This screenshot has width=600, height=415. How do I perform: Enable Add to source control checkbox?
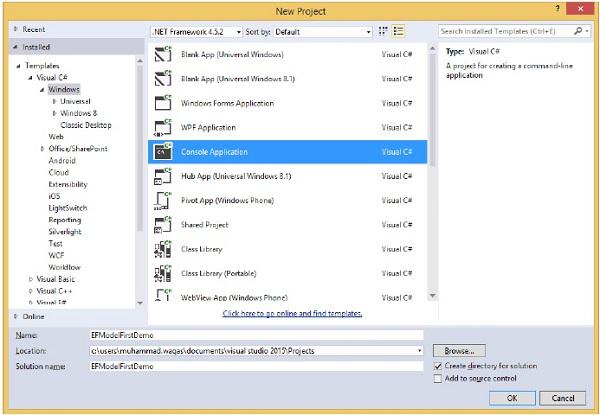coord(438,379)
